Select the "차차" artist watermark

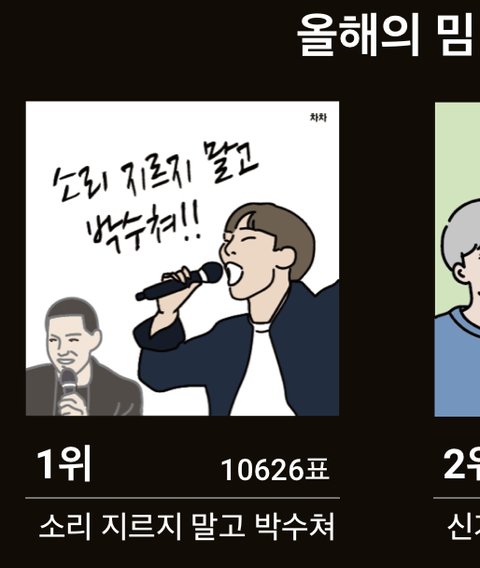318,117
